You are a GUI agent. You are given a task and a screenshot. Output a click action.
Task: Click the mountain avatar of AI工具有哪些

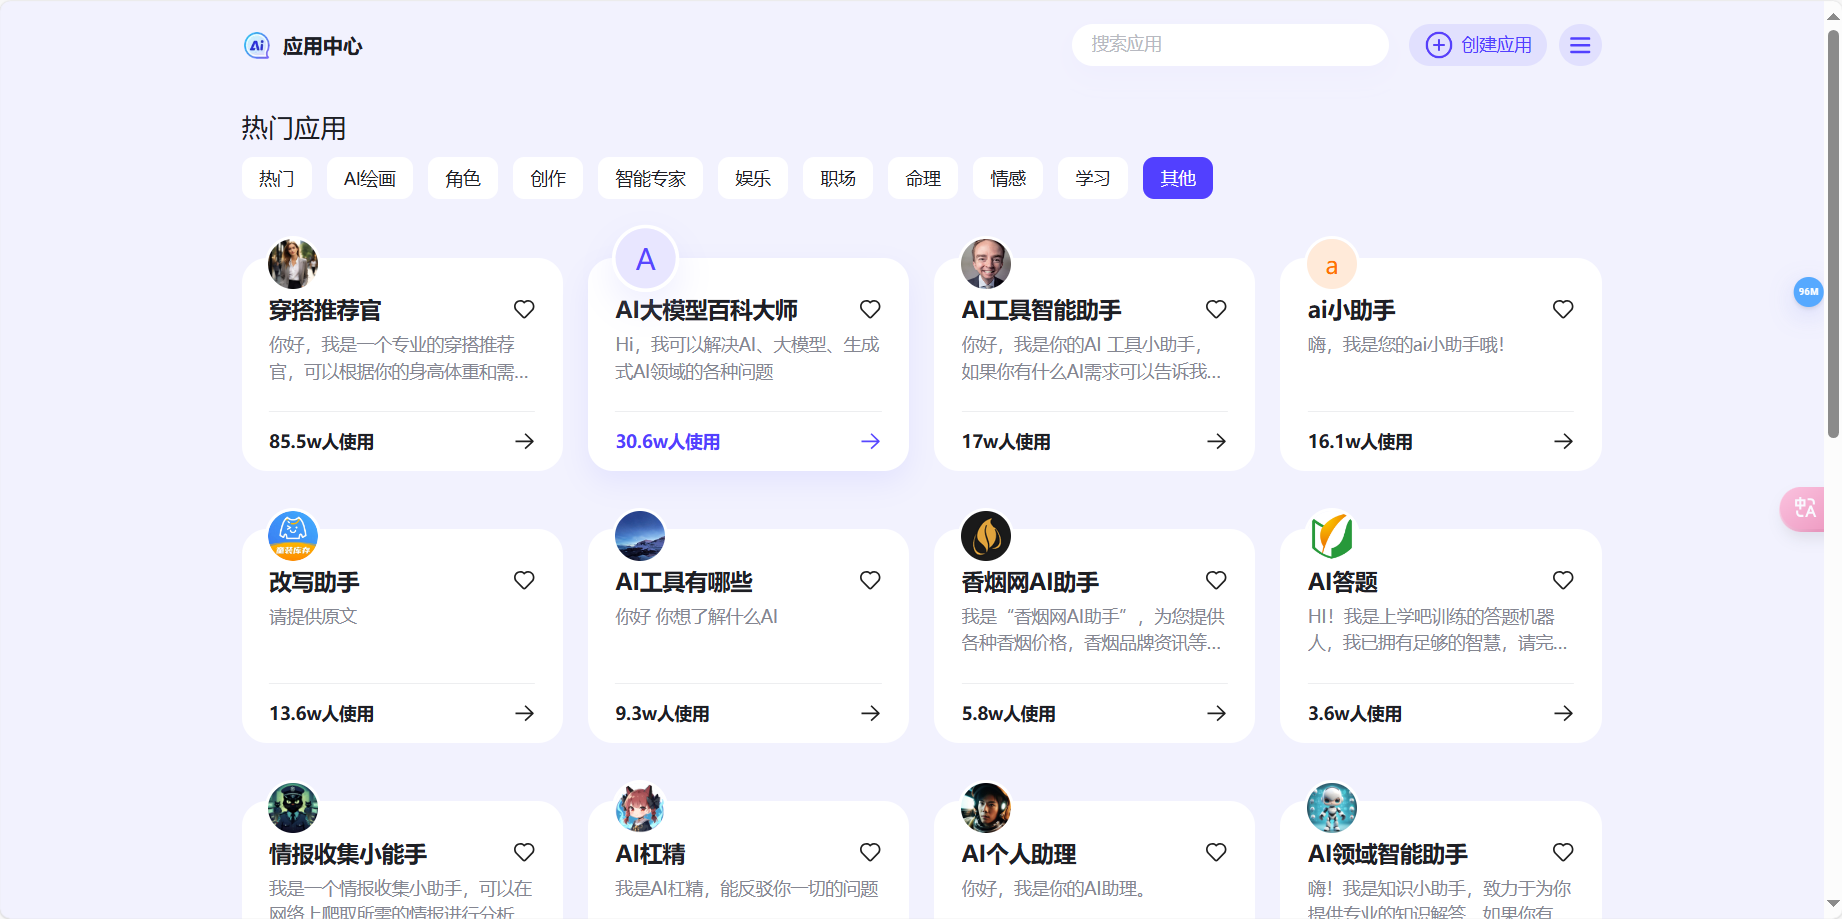tap(639, 535)
